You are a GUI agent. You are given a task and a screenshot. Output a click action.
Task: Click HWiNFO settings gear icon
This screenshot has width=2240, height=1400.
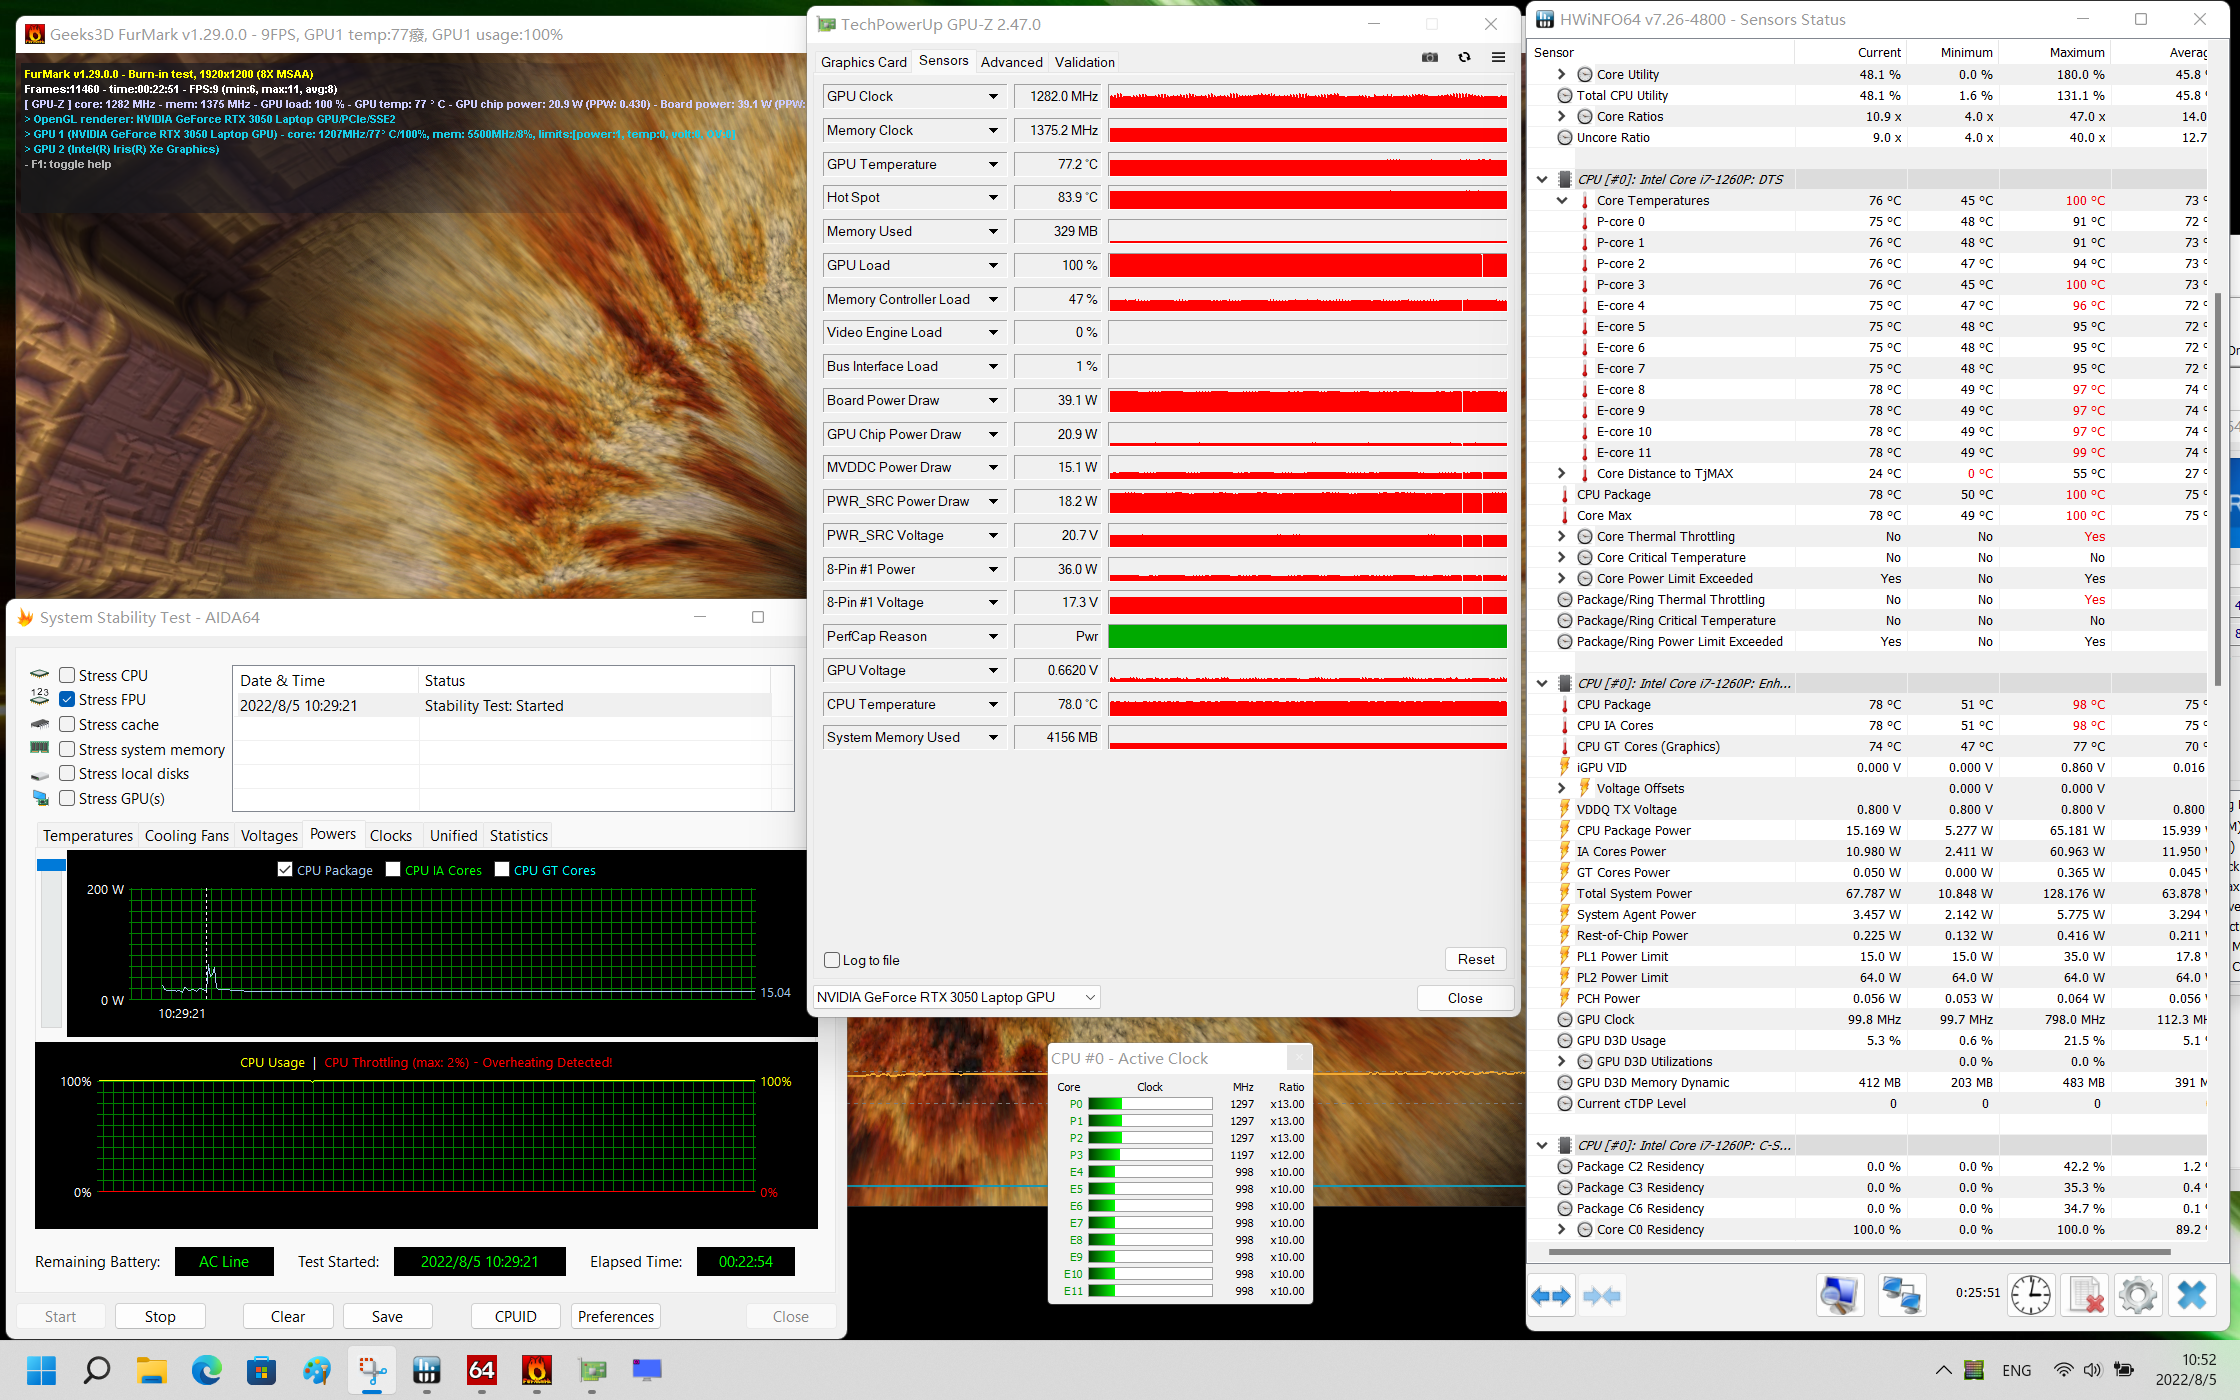click(x=2137, y=1296)
